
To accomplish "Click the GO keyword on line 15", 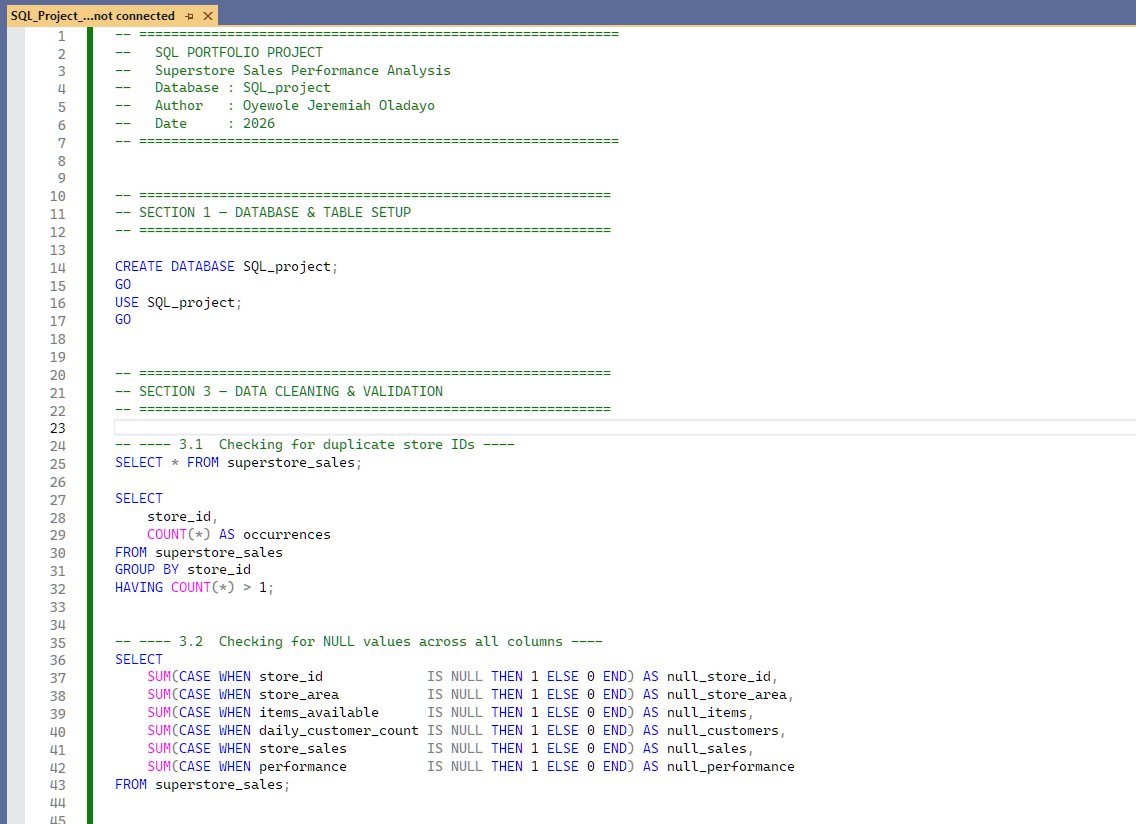I will [123, 284].
